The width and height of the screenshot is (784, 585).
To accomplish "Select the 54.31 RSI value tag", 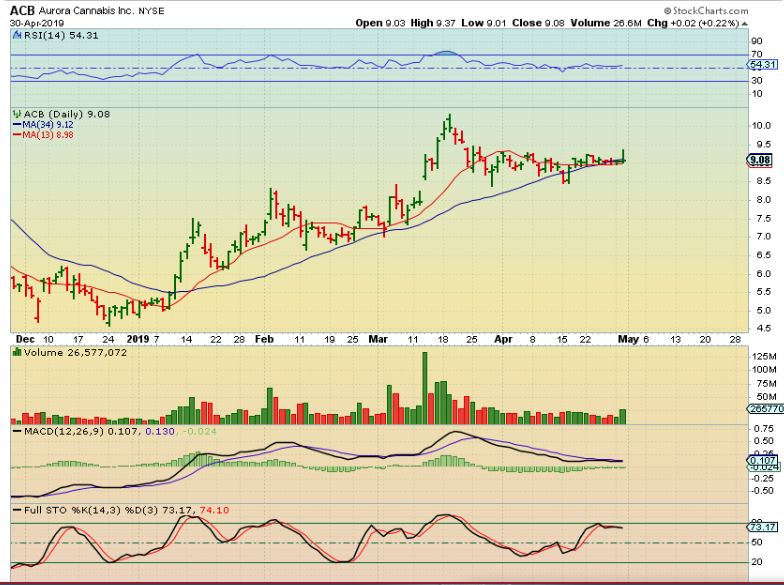I will point(762,65).
